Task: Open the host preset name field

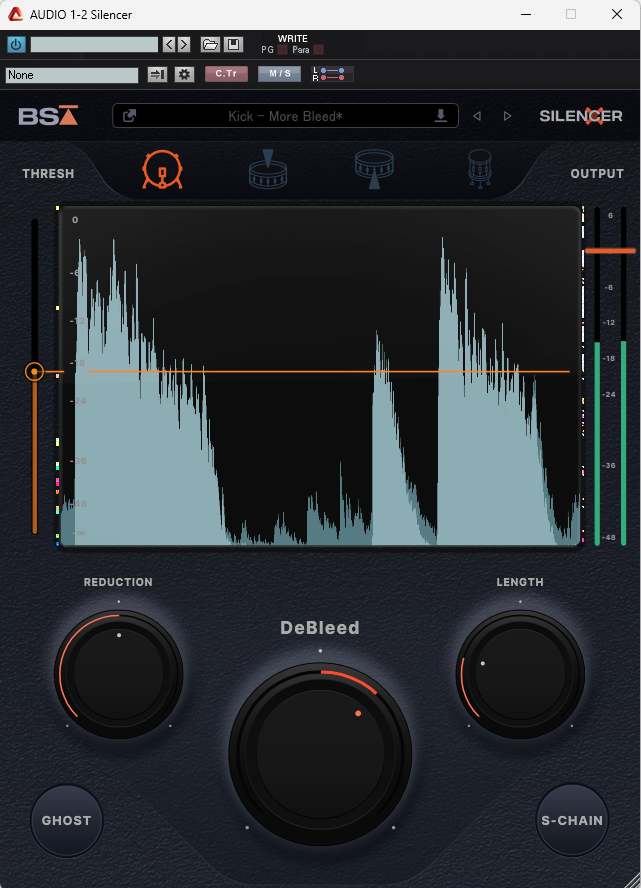Action: click(x=94, y=44)
